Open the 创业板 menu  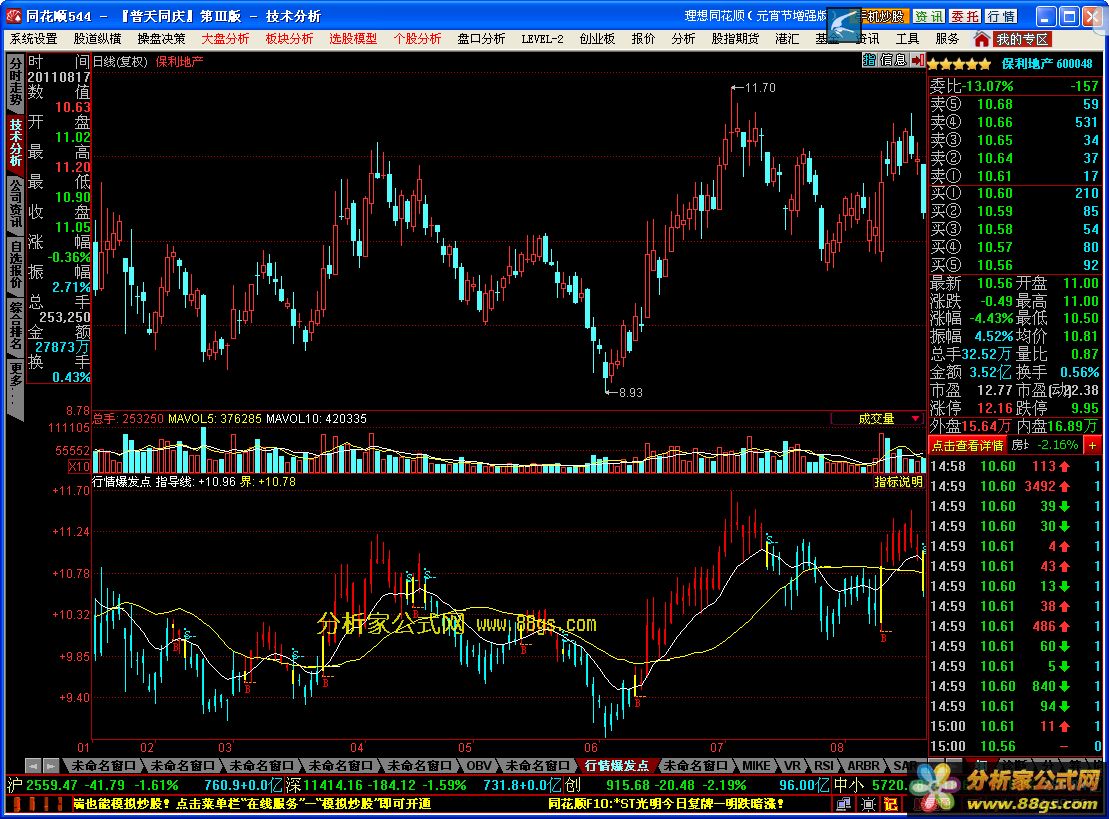[597, 39]
